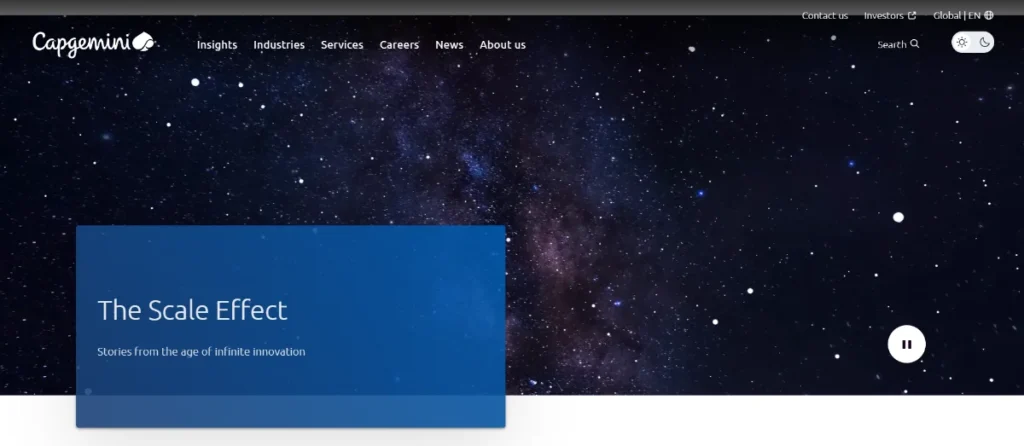The width and height of the screenshot is (1024, 446).
Task: Open the Global | EN region selector
Action: pos(957,15)
